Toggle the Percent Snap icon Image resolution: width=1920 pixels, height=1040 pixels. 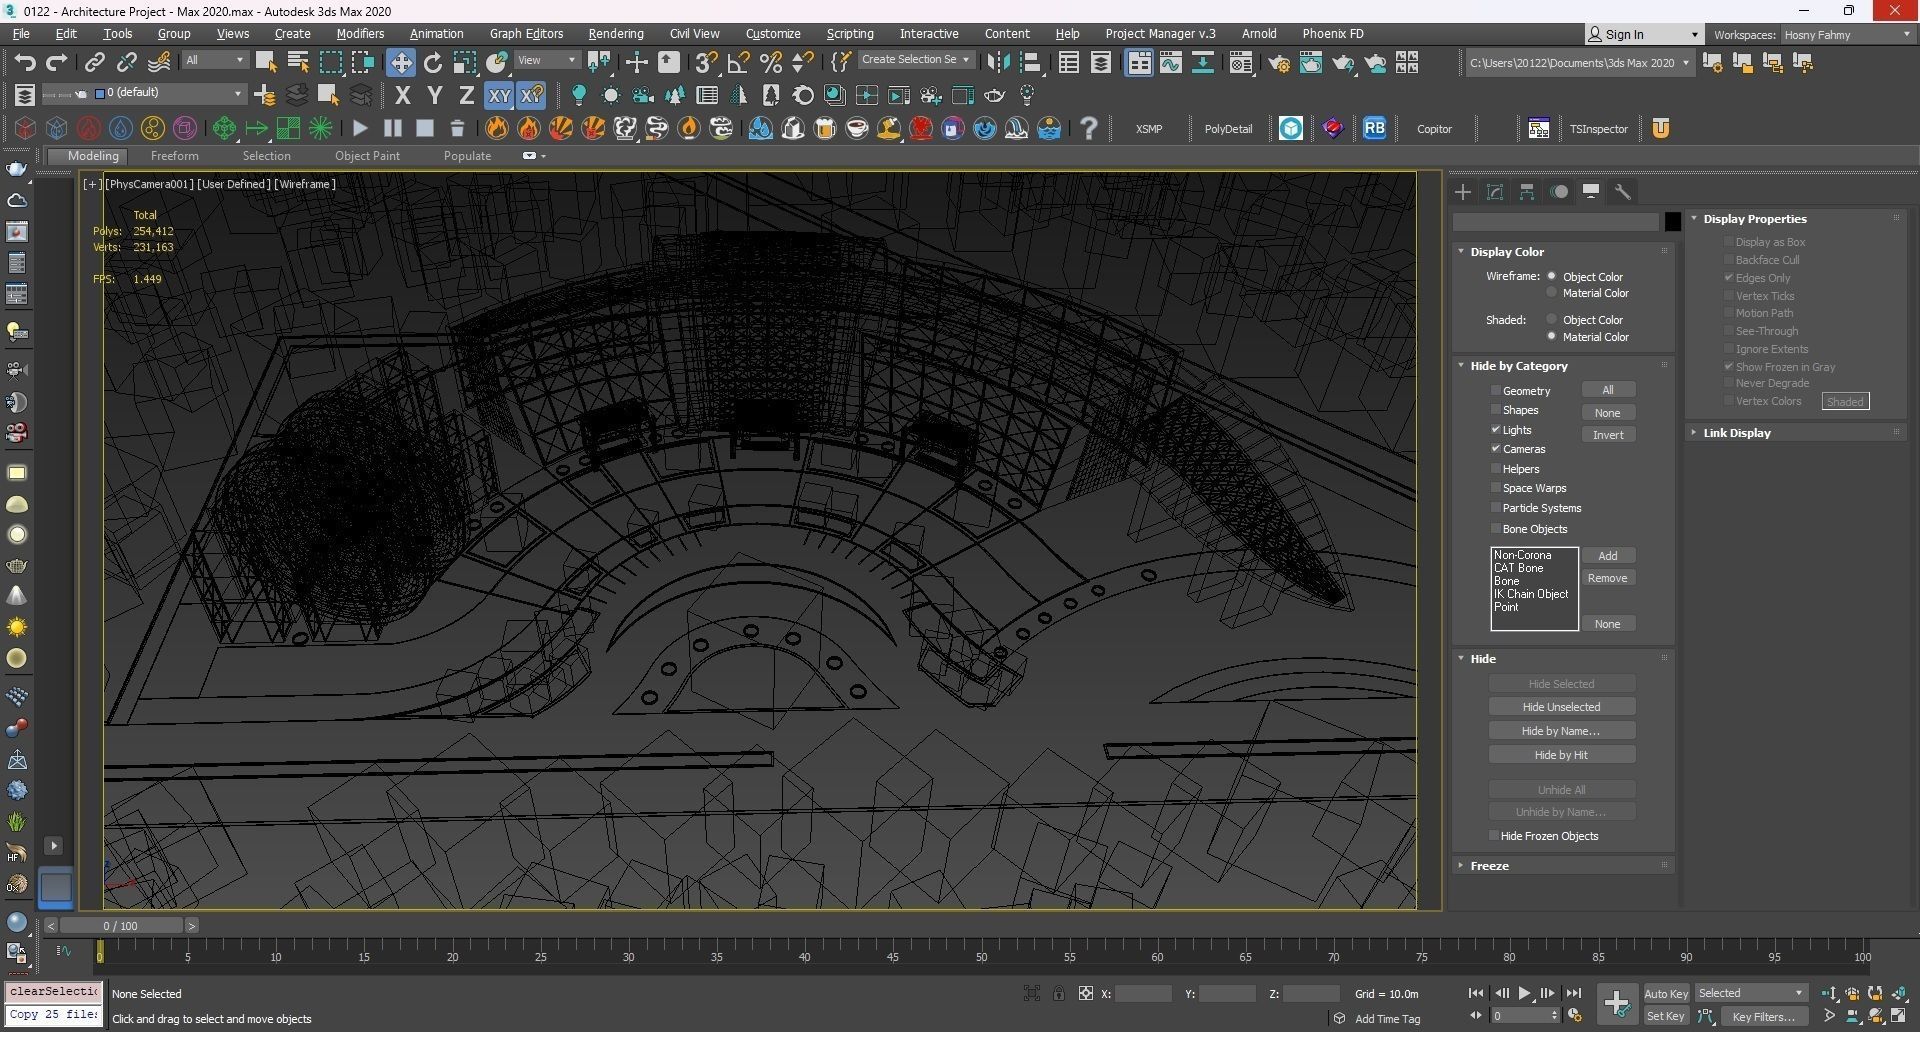pyautogui.click(x=771, y=63)
